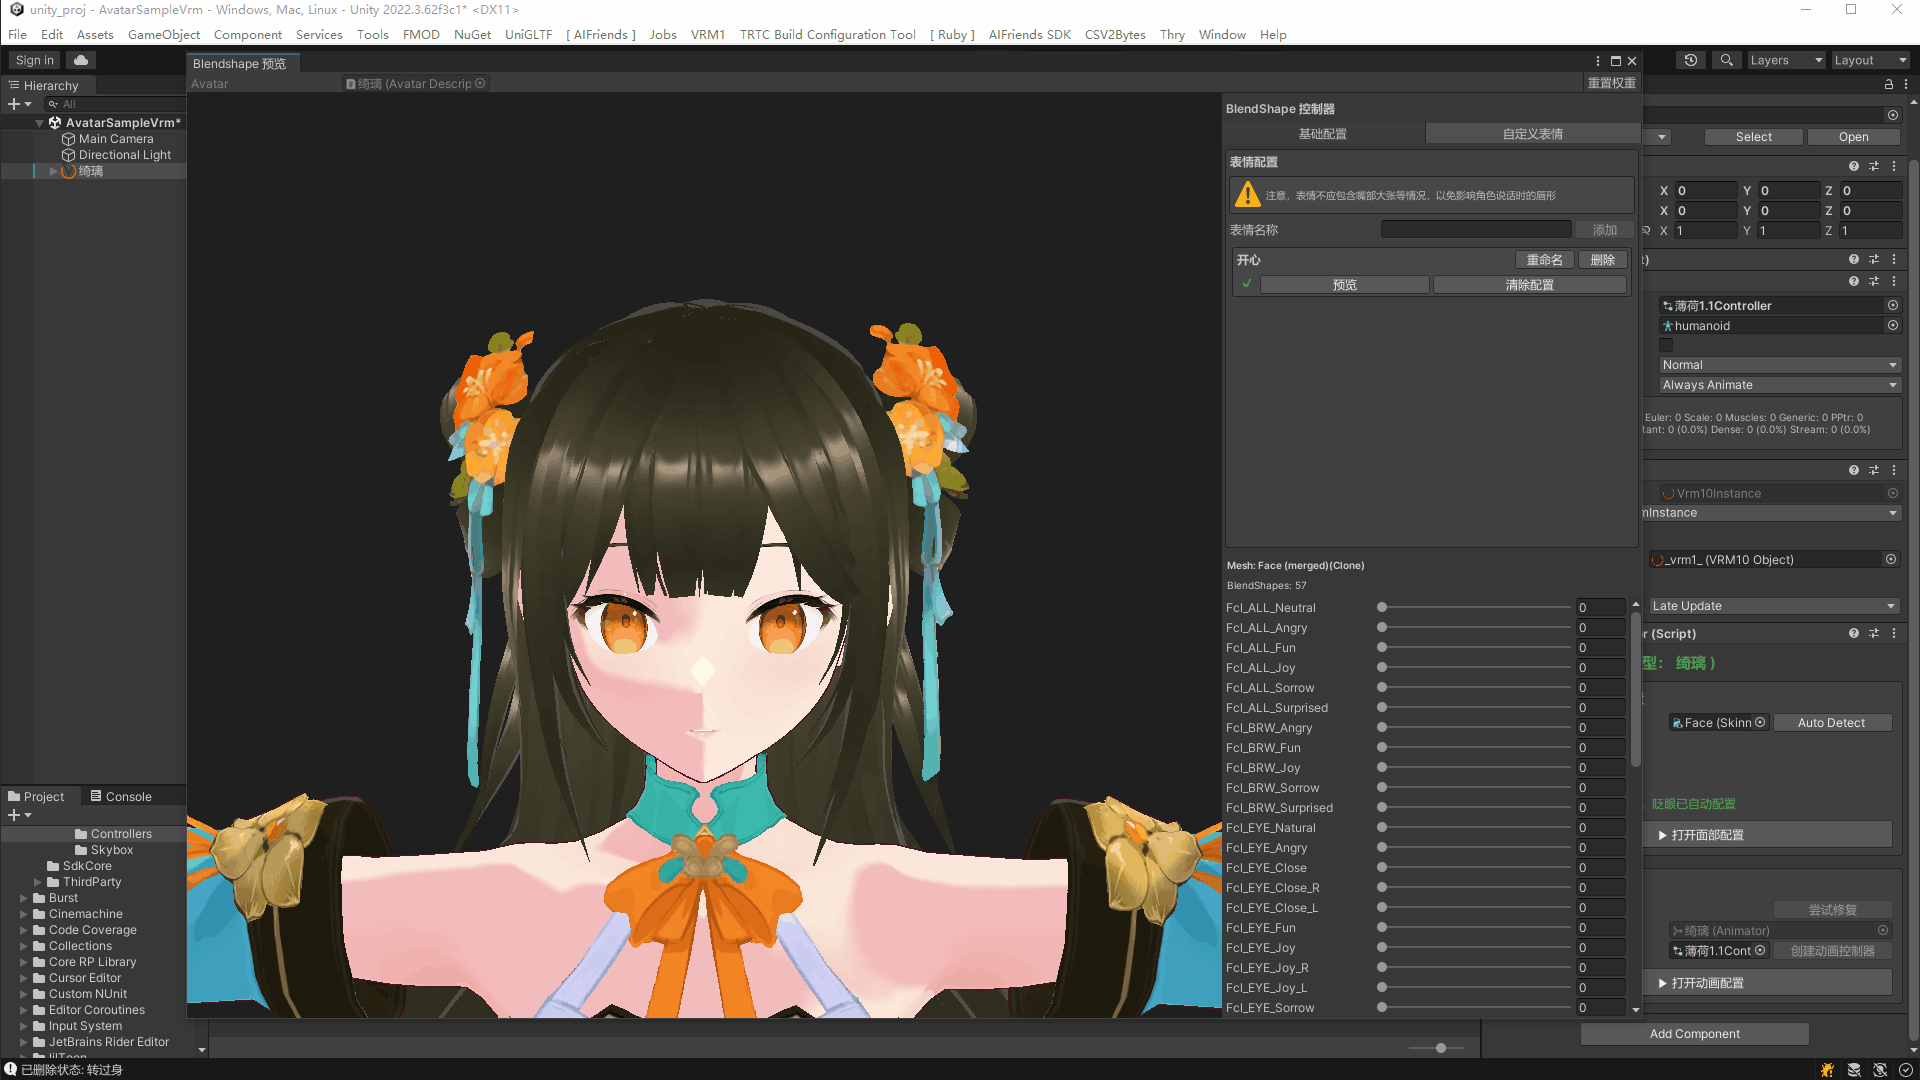This screenshot has width=1920, height=1080.
Task: Toggle the checkbox below humanoid field
Action: click(x=1666, y=345)
